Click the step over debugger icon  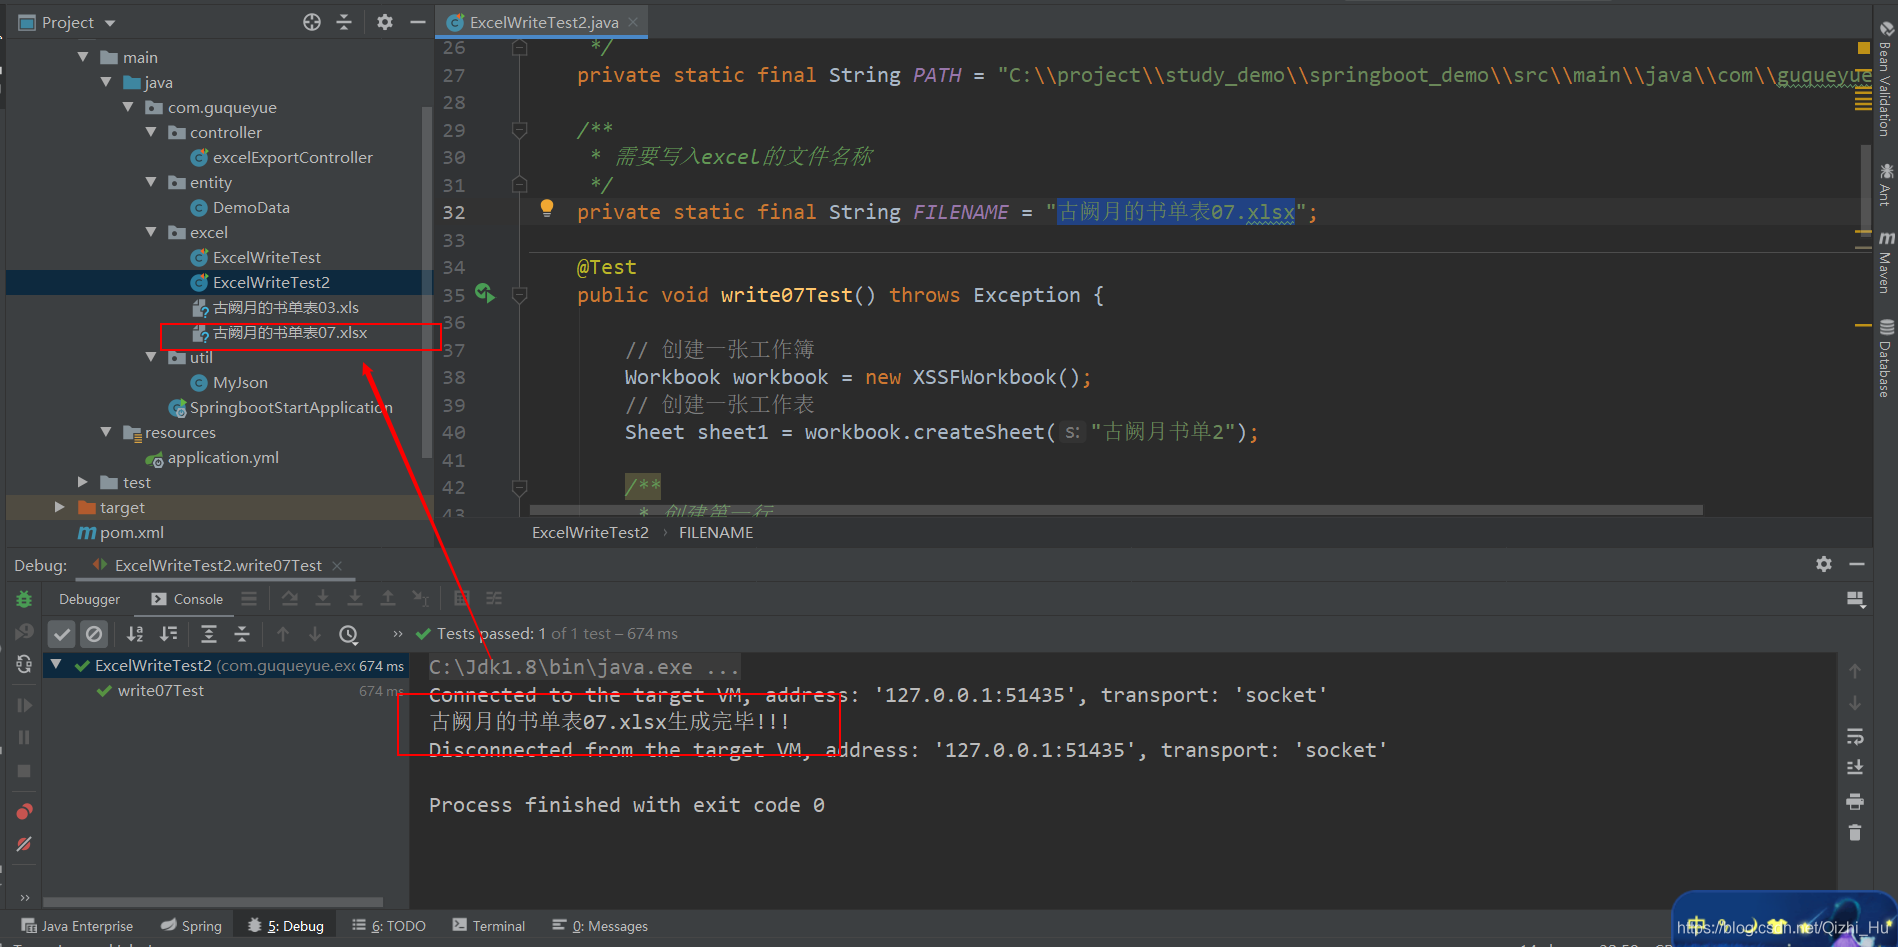click(x=289, y=599)
